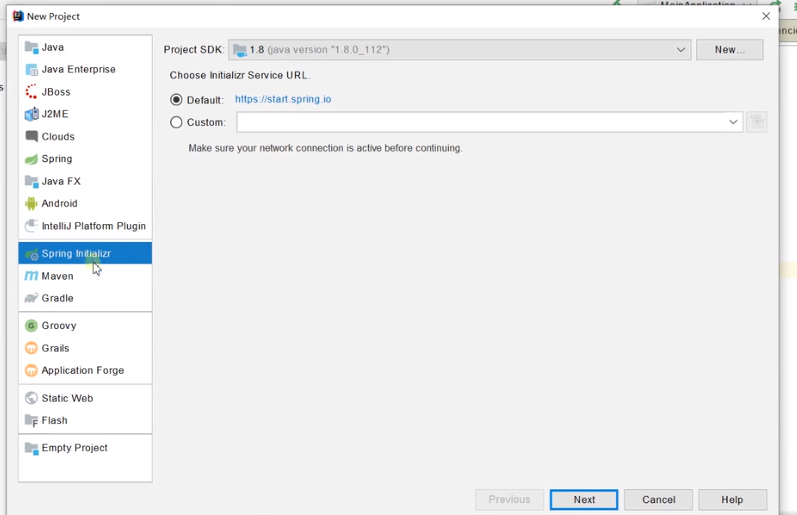Image resolution: width=797 pixels, height=515 pixels.
Task: Click the Help button
Action: [x=732, y=500]
